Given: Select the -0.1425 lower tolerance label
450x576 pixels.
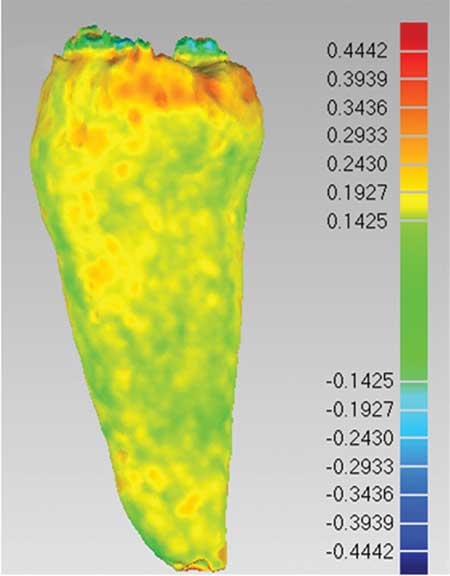Looking at the screenshot, I should tap(360, 381).
